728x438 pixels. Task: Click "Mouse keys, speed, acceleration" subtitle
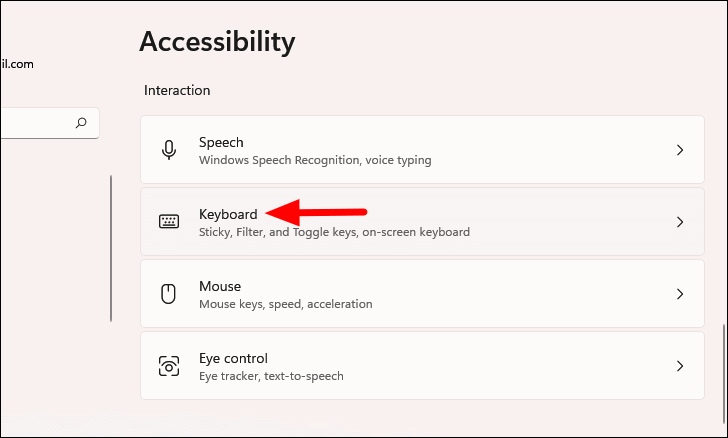(285, 304)
